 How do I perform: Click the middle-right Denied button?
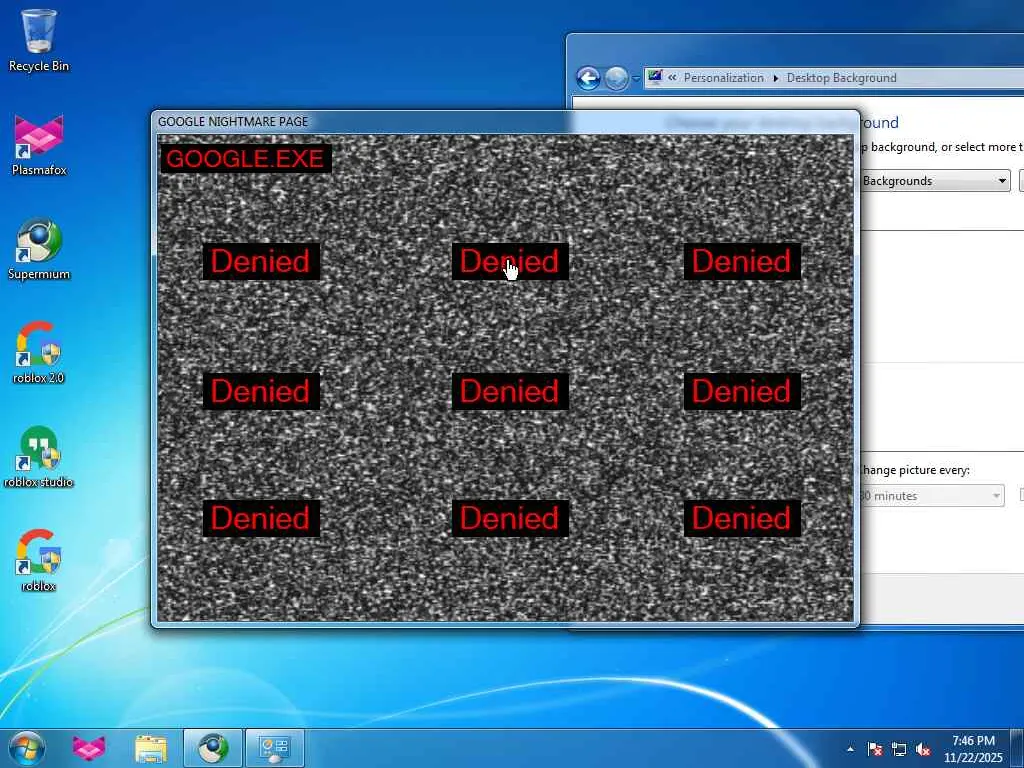[742, 391]
